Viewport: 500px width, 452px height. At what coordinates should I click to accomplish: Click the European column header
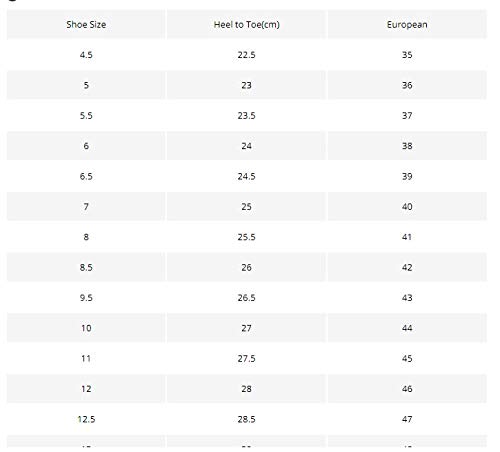click(407, 24)
